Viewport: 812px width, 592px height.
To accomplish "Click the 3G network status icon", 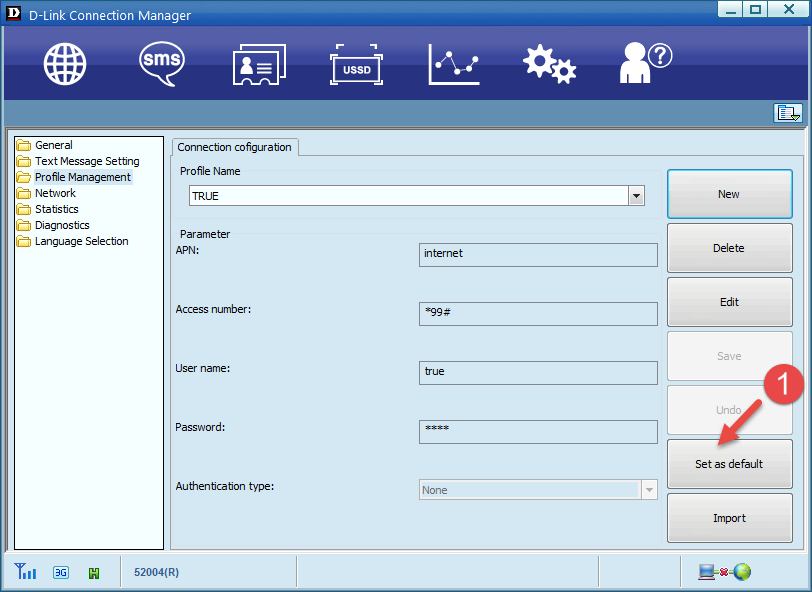I will coord(61,572).
